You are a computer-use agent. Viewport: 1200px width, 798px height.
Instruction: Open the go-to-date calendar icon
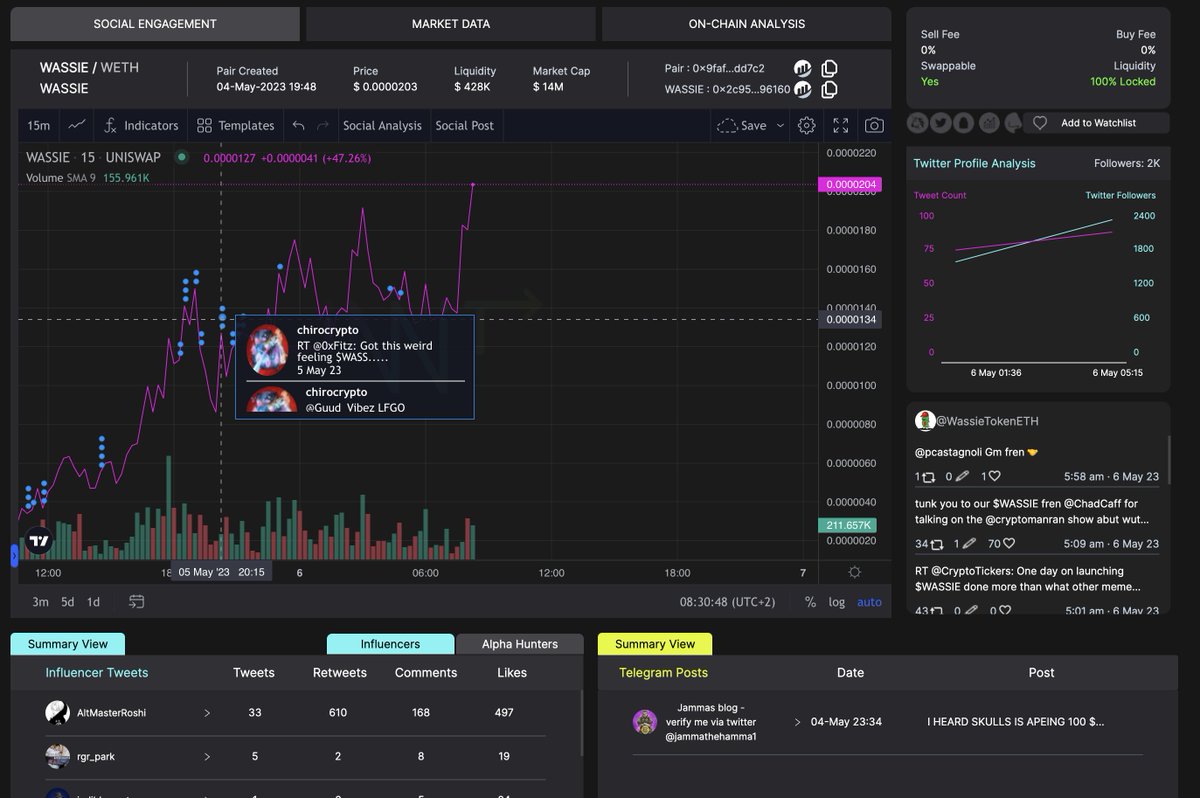(136, 602)
